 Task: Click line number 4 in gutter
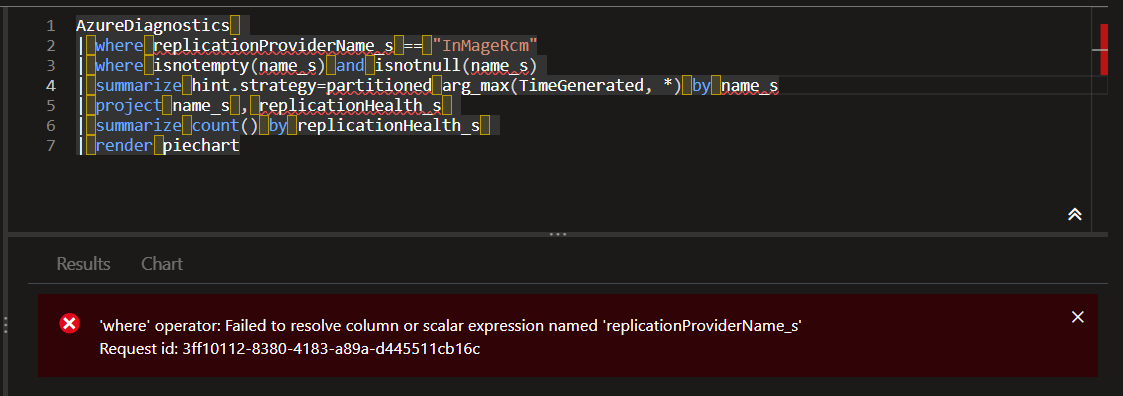coord(51,86)
